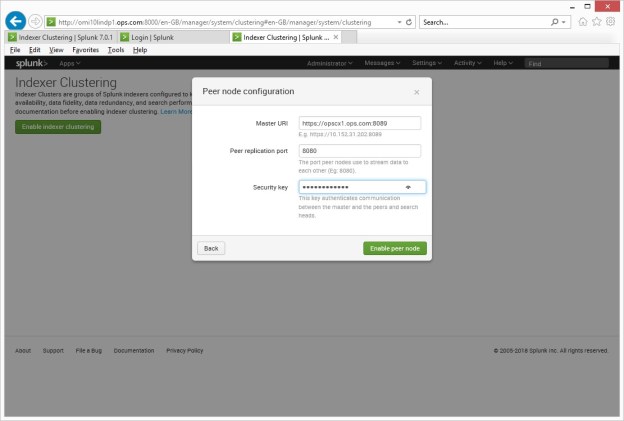The height and width of the screenshot is (421, 624).
Task: Refresh the page with the reload icon
Action: click(x=410, y=21)
